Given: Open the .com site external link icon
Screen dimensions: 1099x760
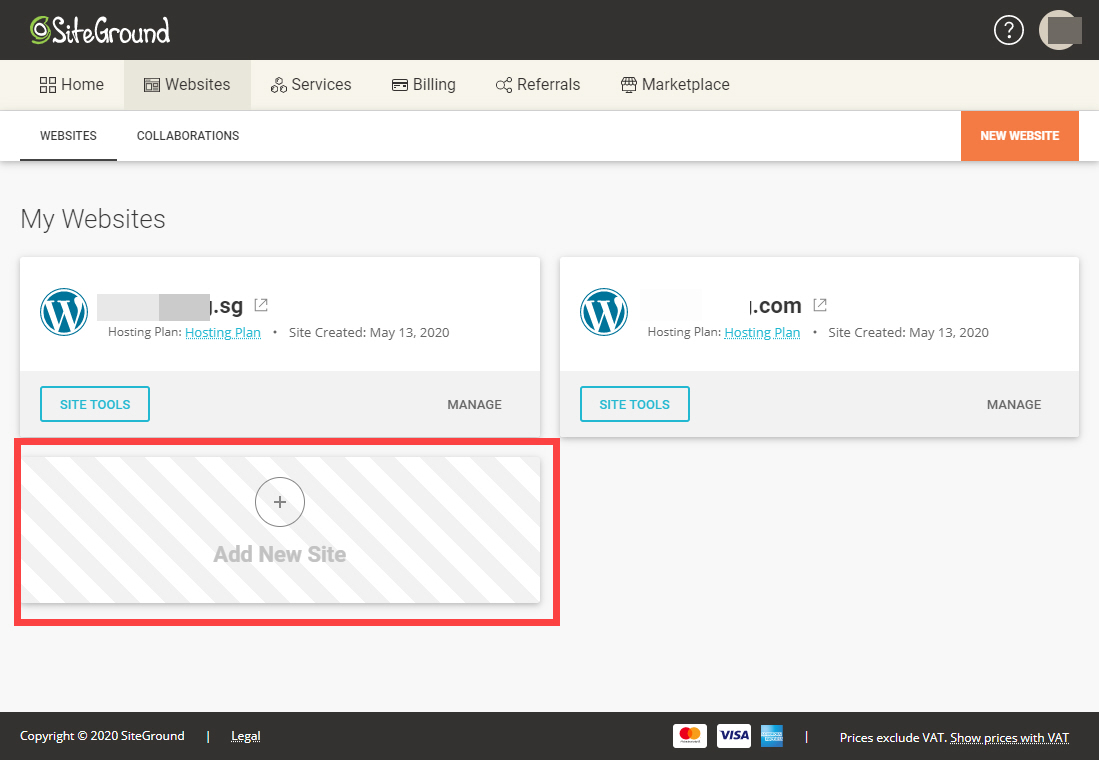Looking at the screenshot, I should coord(820,305).
